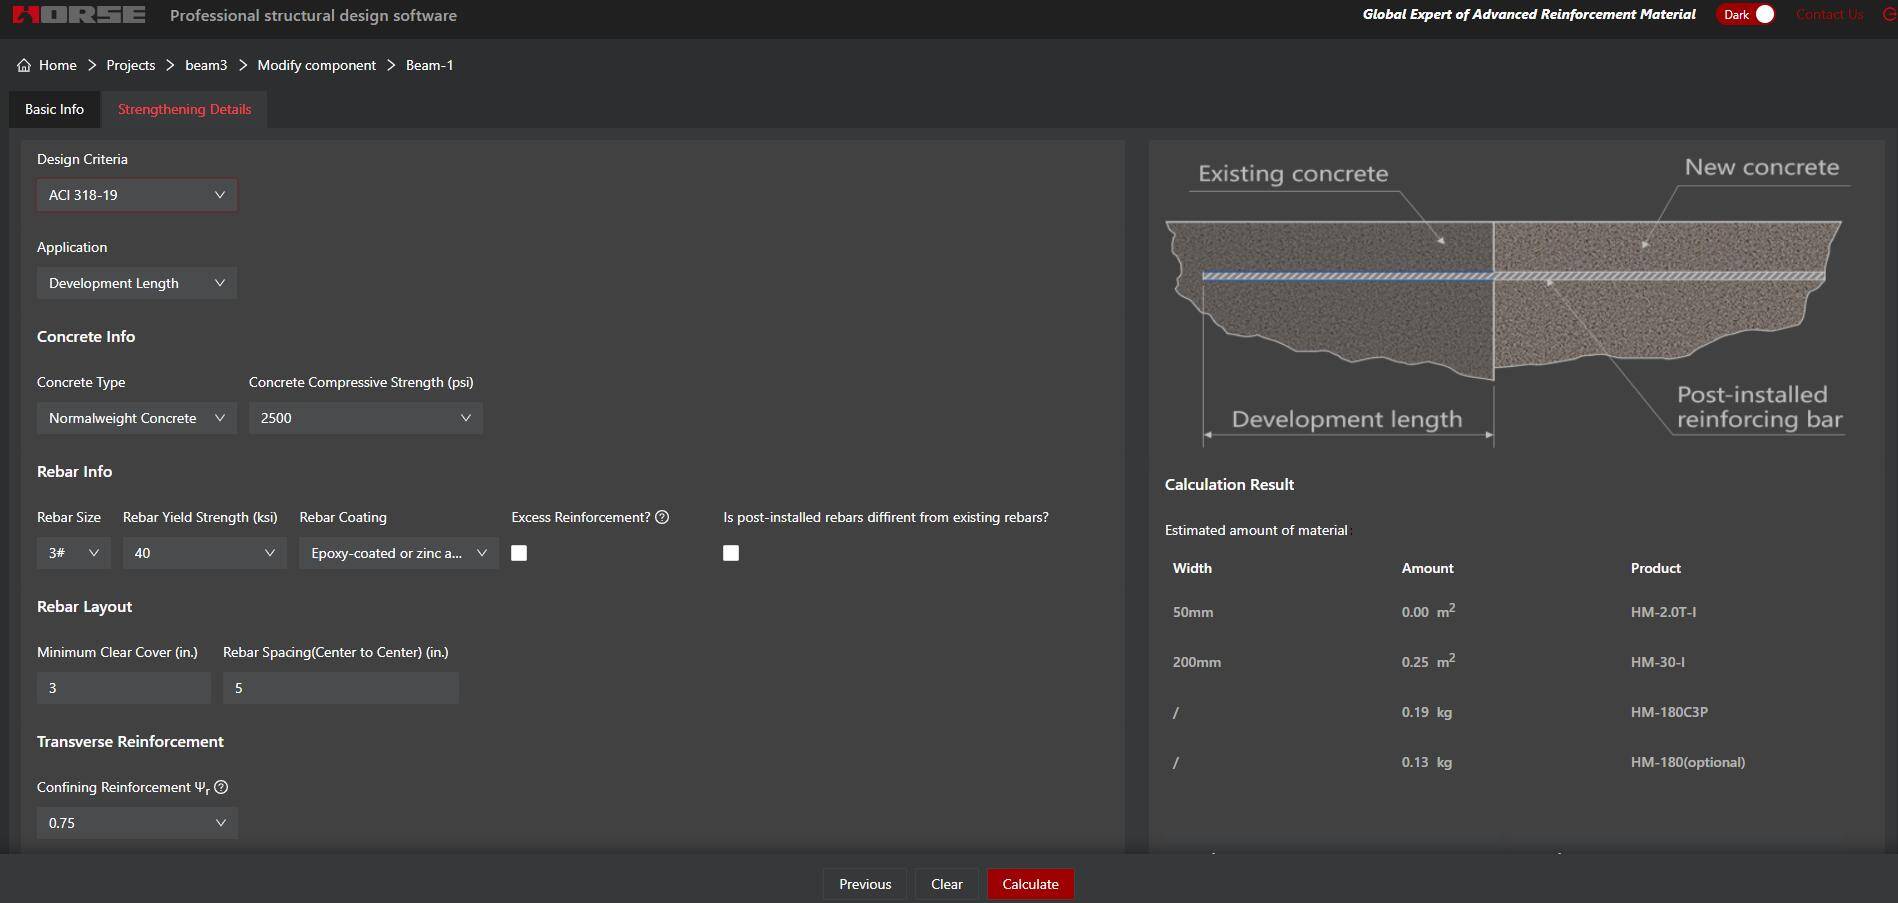Check post-installed rebars different checkbox

tap(731, 553)
